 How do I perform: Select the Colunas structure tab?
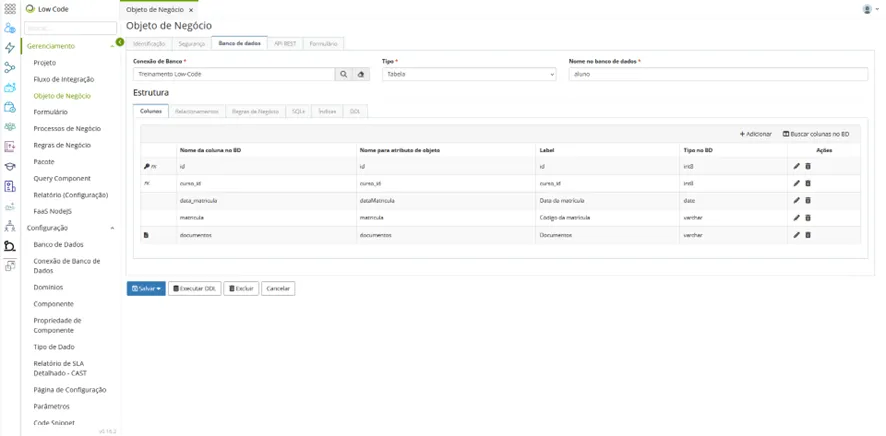pos(151,111)
